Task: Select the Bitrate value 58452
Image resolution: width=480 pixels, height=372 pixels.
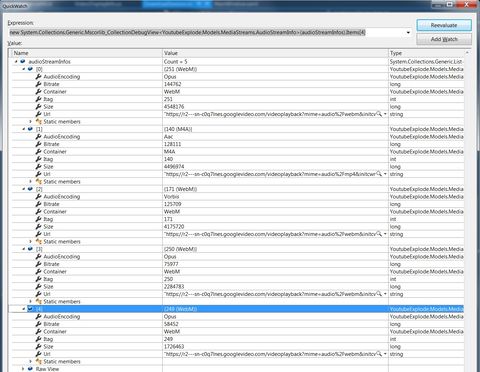Action: (x=171, y=324)
